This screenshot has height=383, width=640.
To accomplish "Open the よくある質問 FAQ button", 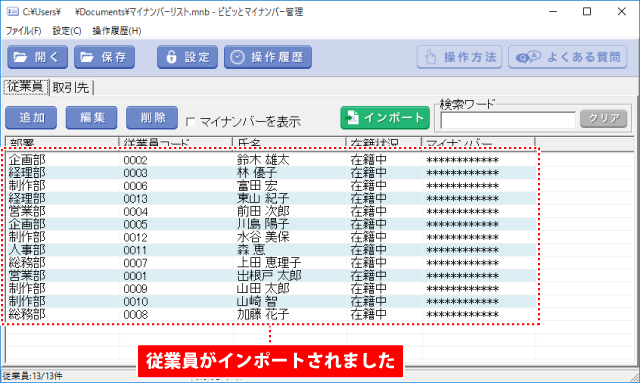I will click(x=568, y=57).
